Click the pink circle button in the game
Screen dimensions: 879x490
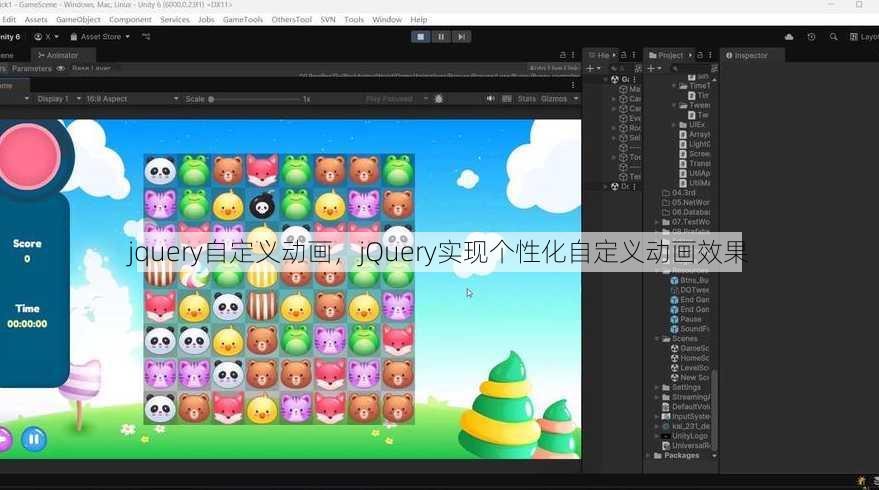coord(29,156)
